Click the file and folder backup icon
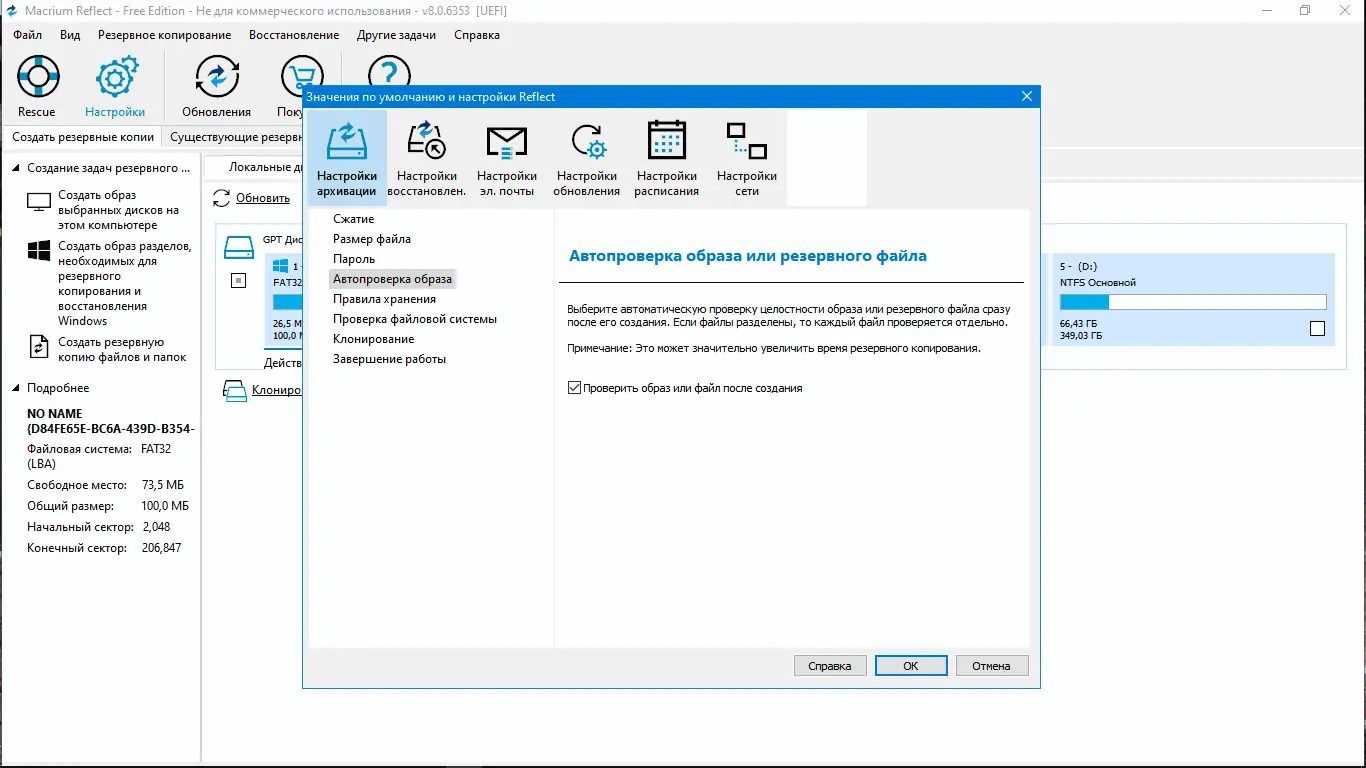Viewport: 1366px width, 768px height. point(39,346)
